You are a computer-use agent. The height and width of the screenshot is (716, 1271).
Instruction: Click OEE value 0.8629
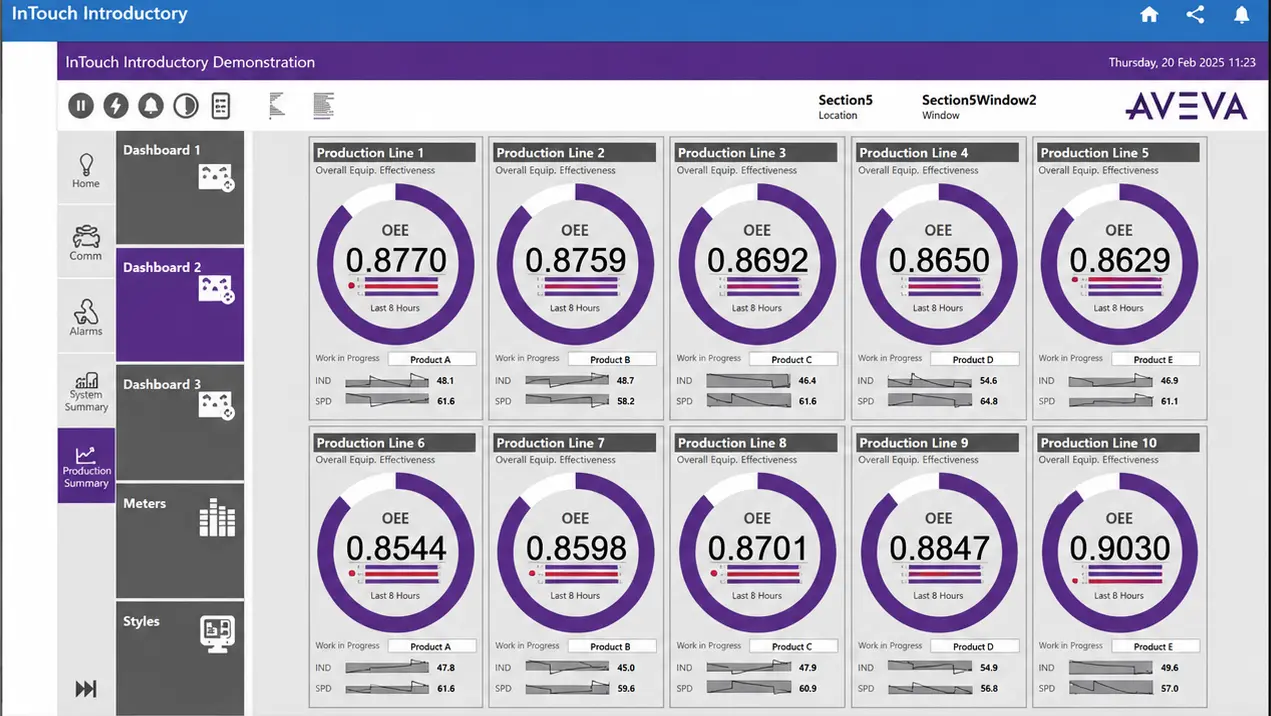tap(1120, 261)
